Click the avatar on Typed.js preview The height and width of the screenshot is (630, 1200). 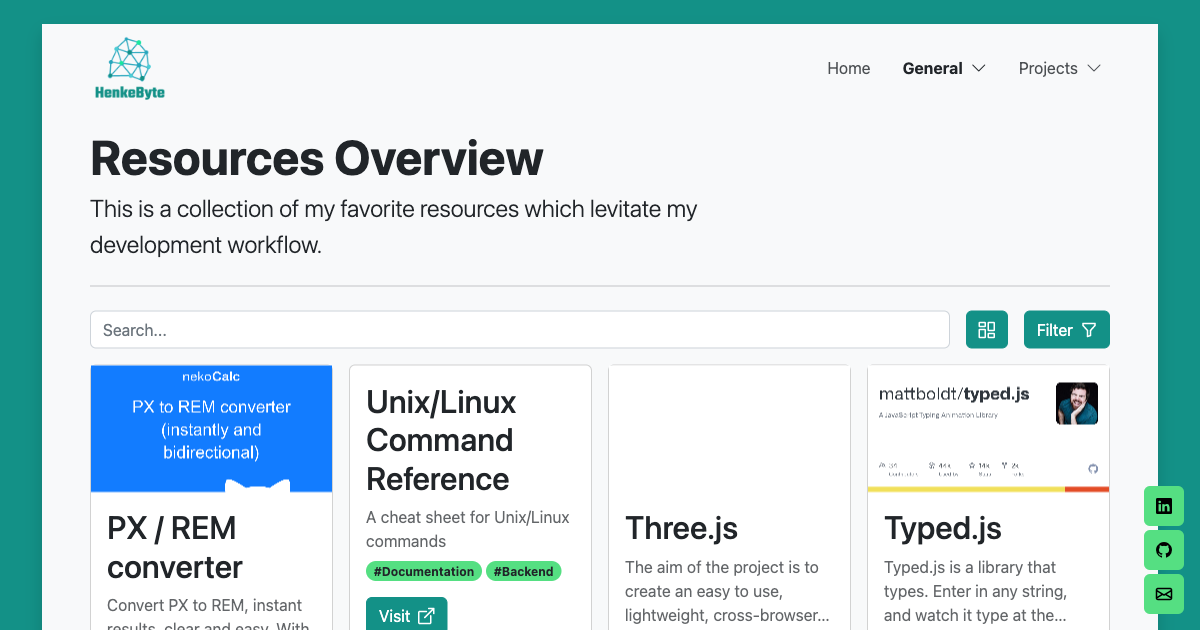point(1076,403)
